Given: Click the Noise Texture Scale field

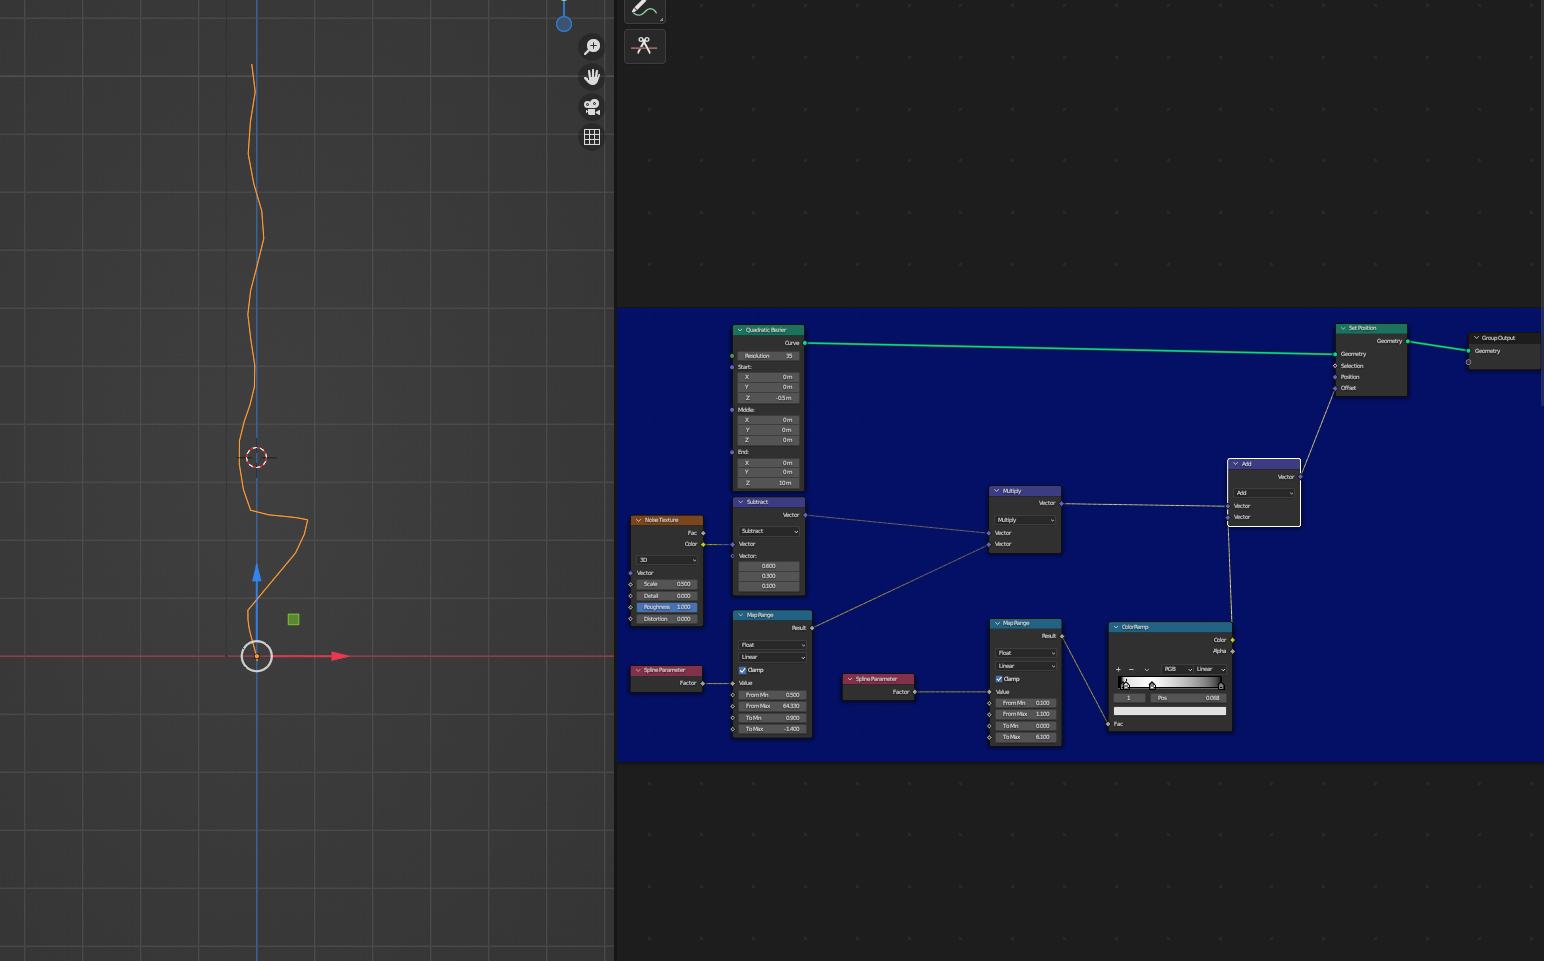Looking at the screenshot, I should click(x=667, y=584).
